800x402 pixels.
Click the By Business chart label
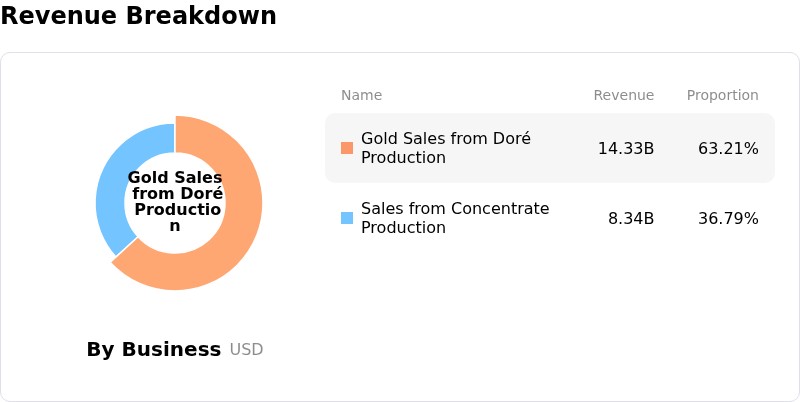click(154, 349)
